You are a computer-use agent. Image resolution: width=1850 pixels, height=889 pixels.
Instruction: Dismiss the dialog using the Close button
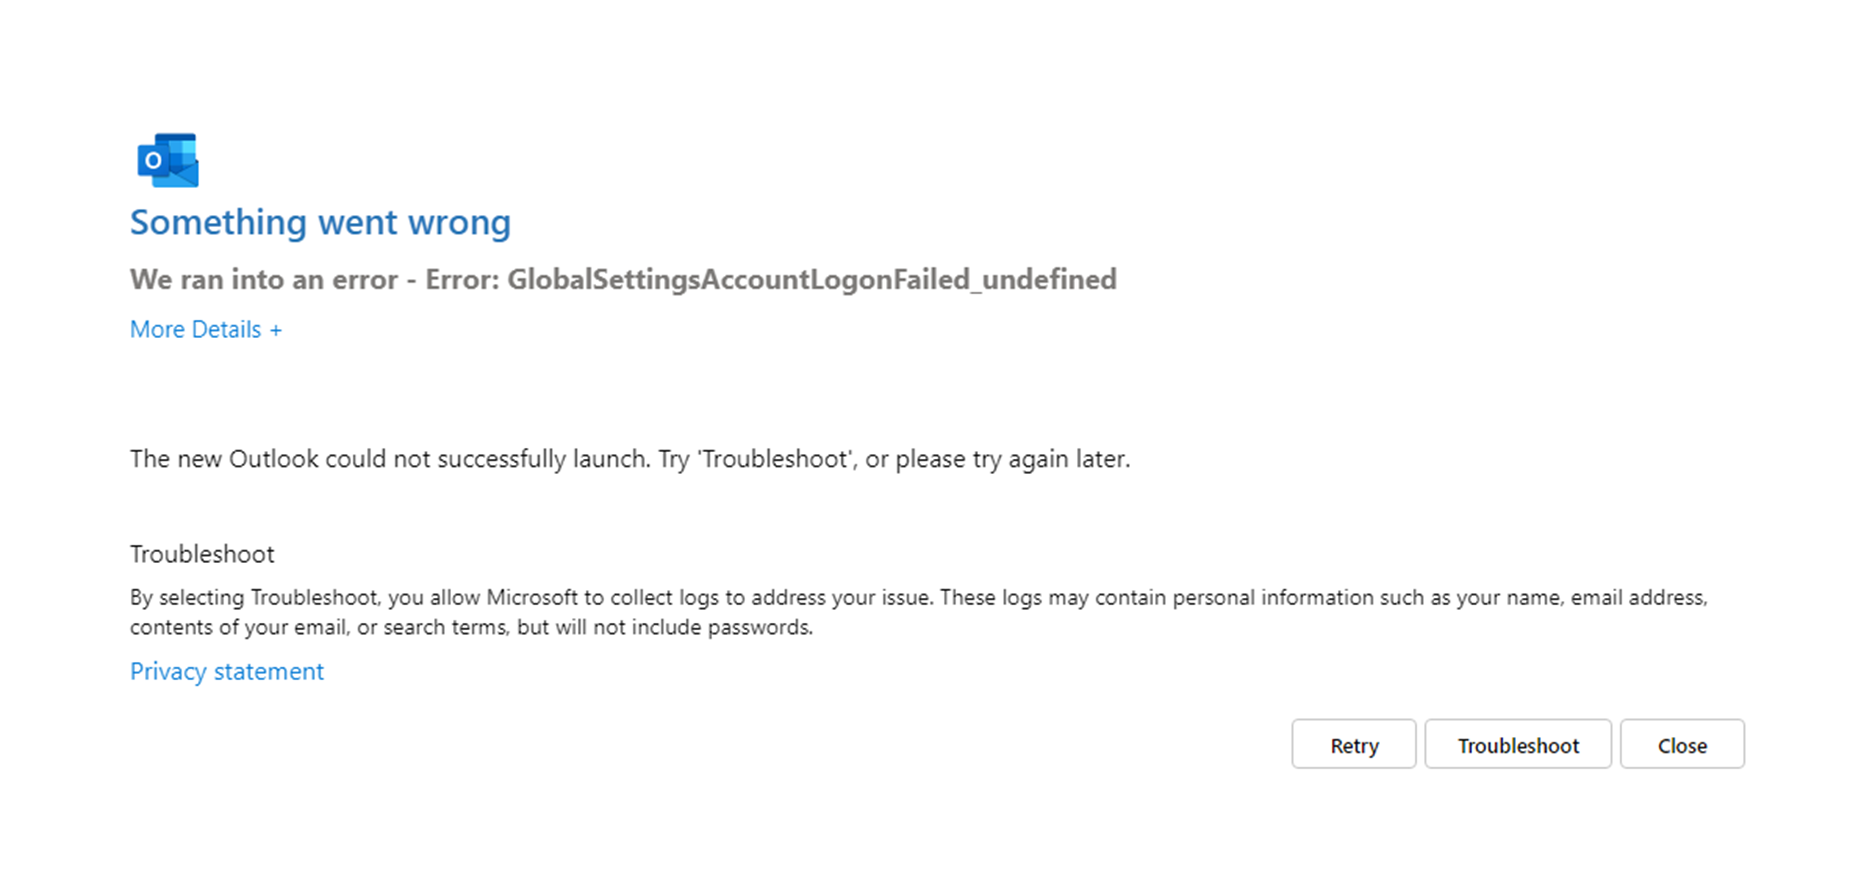click(1682, 744)
